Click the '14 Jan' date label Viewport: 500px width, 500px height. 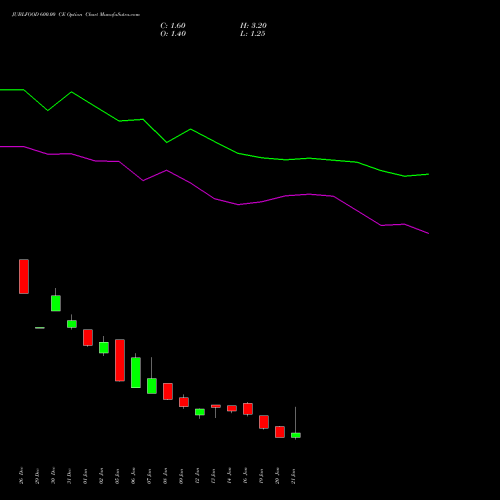(229, 476)
